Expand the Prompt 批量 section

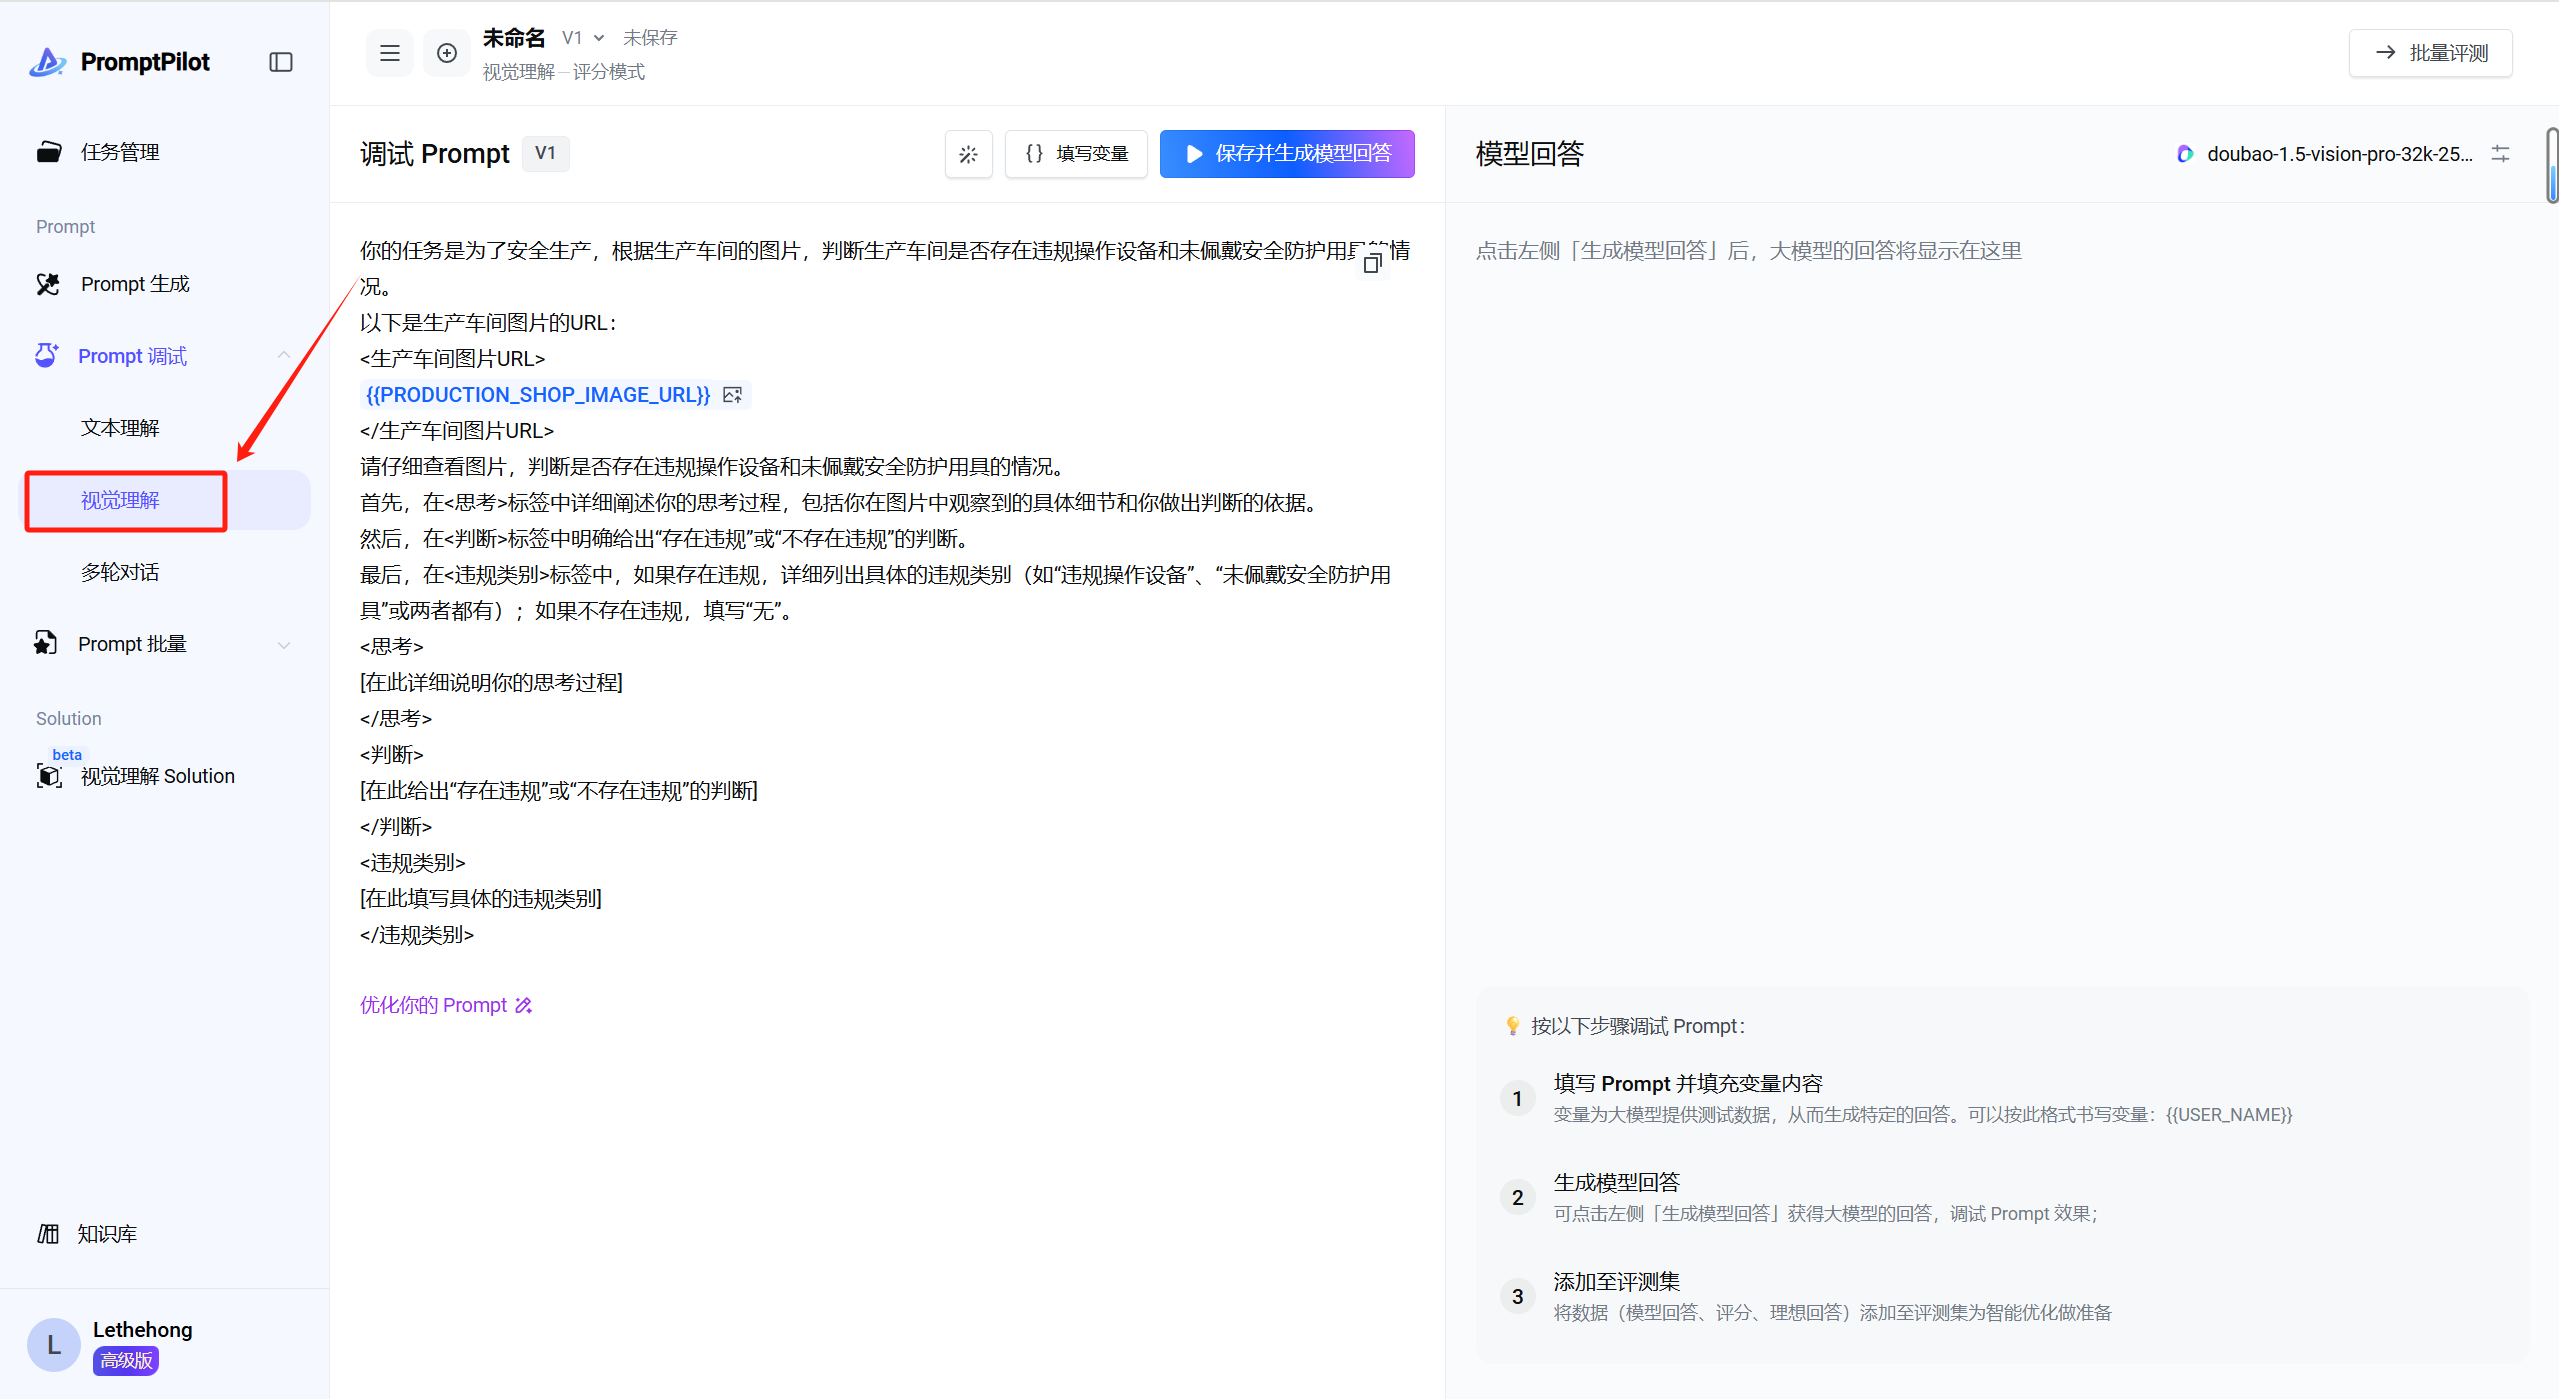284,644
